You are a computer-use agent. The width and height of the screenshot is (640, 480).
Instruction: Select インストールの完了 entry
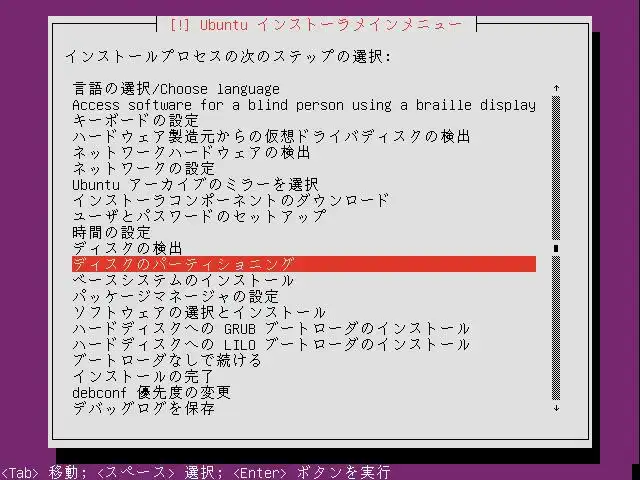[x=143, y=376]
